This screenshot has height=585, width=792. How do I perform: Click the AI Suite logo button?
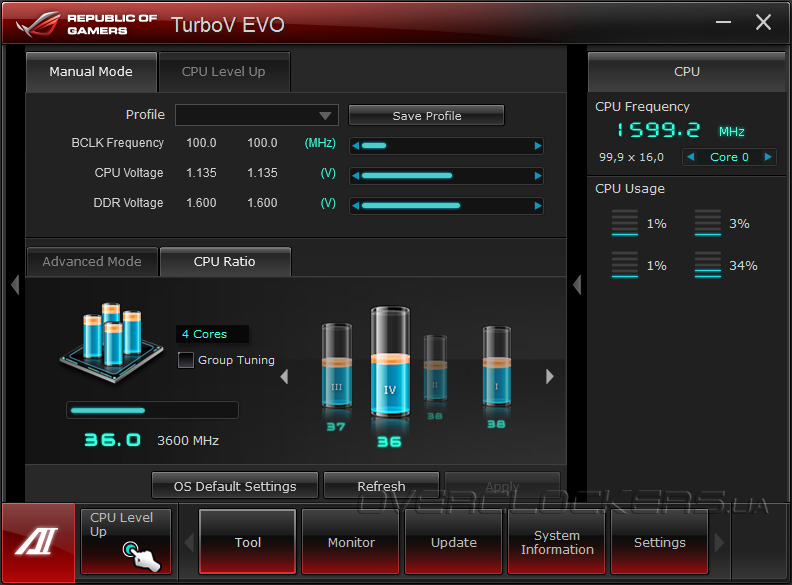(38, 543)
